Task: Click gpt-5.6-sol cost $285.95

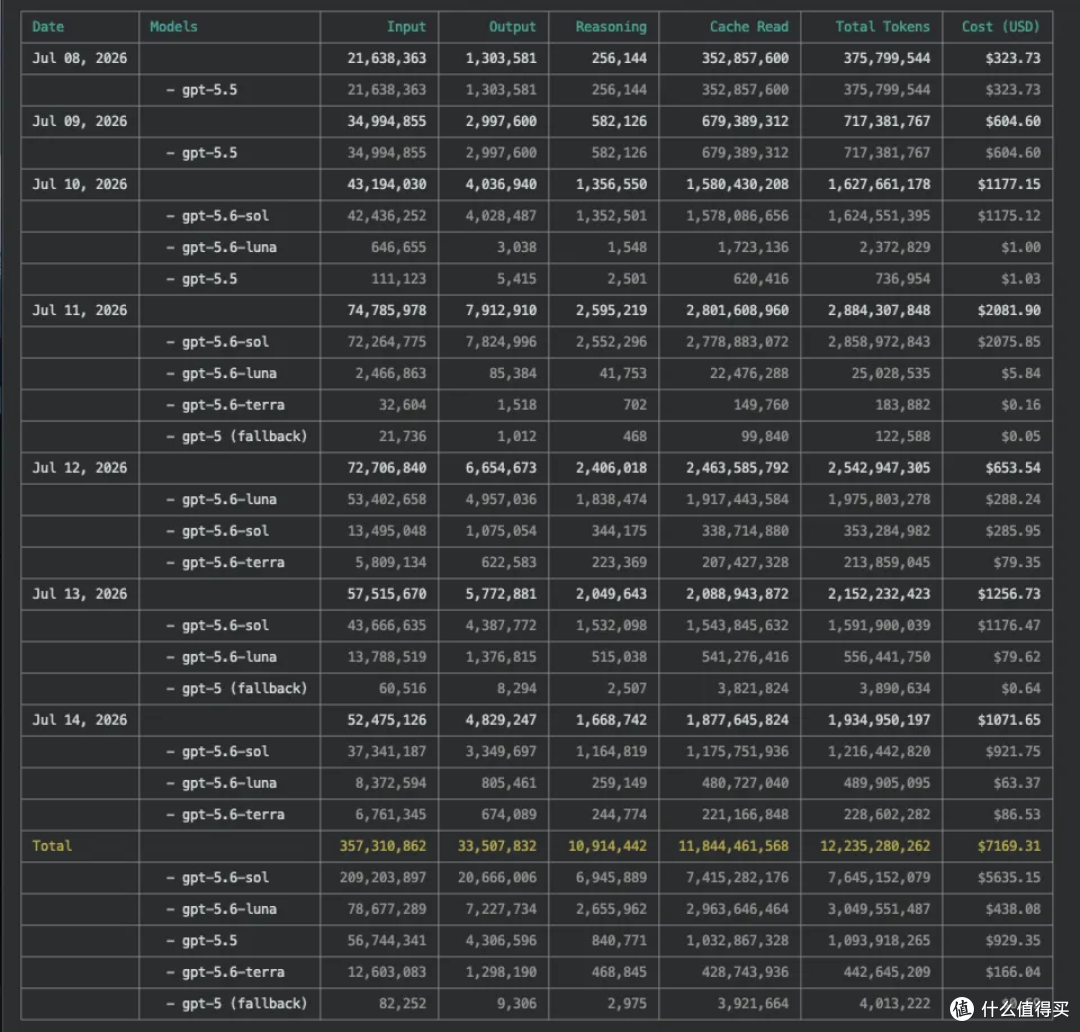Action: 1012,531
